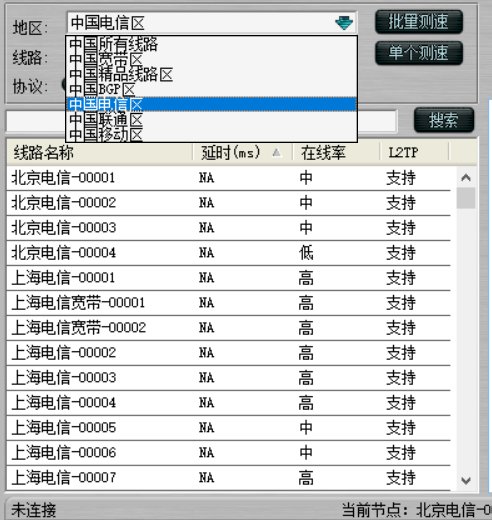Click 支持 cell in 上海电信-00006 row
This screenshot has width=492, height=520.
pos(401,453)
